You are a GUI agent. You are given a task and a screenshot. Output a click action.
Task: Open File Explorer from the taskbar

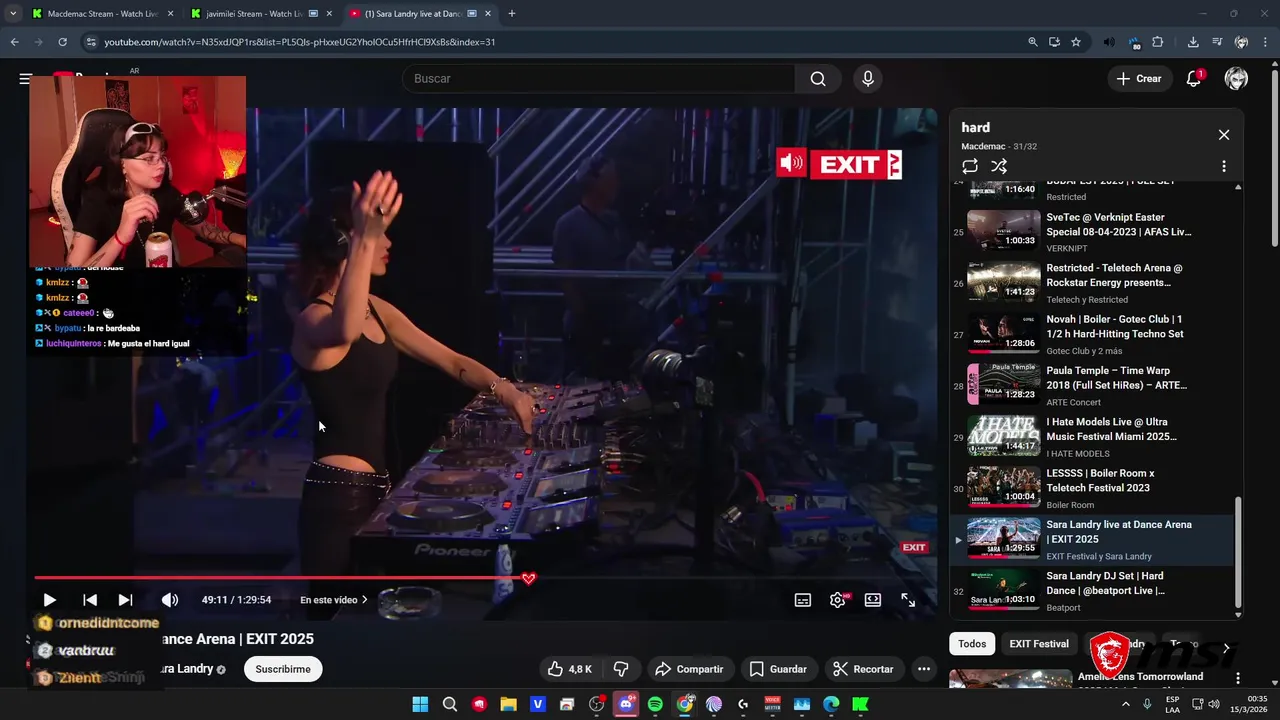click(x=508, y=704)
